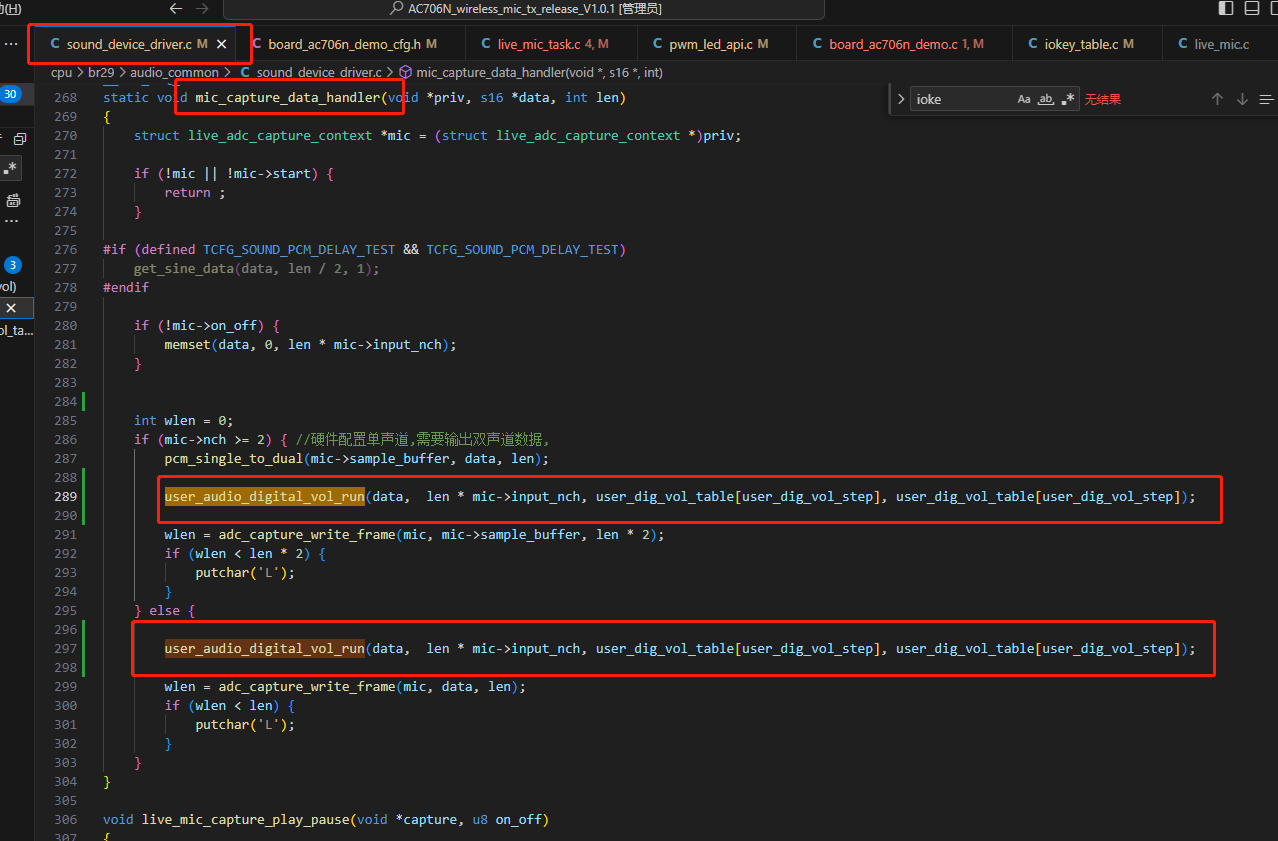The height and width of the screenshot is (841, 1278).
Task: Dismiss sidebar item with the X button
Action: tap(11, 308)
